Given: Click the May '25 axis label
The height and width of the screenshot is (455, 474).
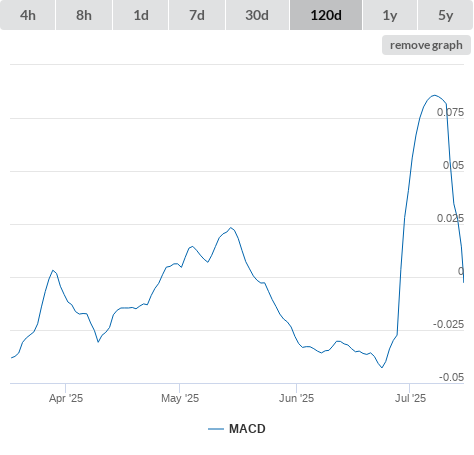Looking at the screenshot, I should tap(180, 398).
